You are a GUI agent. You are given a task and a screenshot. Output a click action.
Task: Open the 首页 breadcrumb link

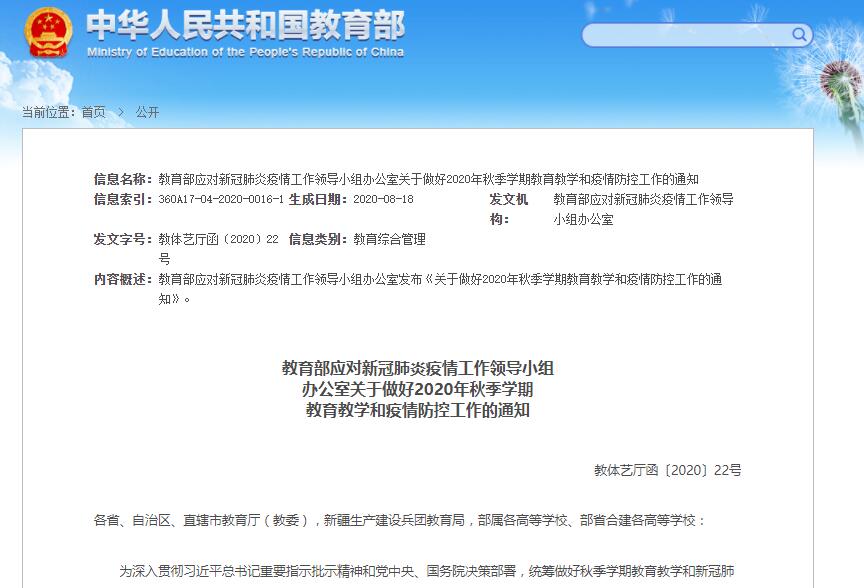93,112
